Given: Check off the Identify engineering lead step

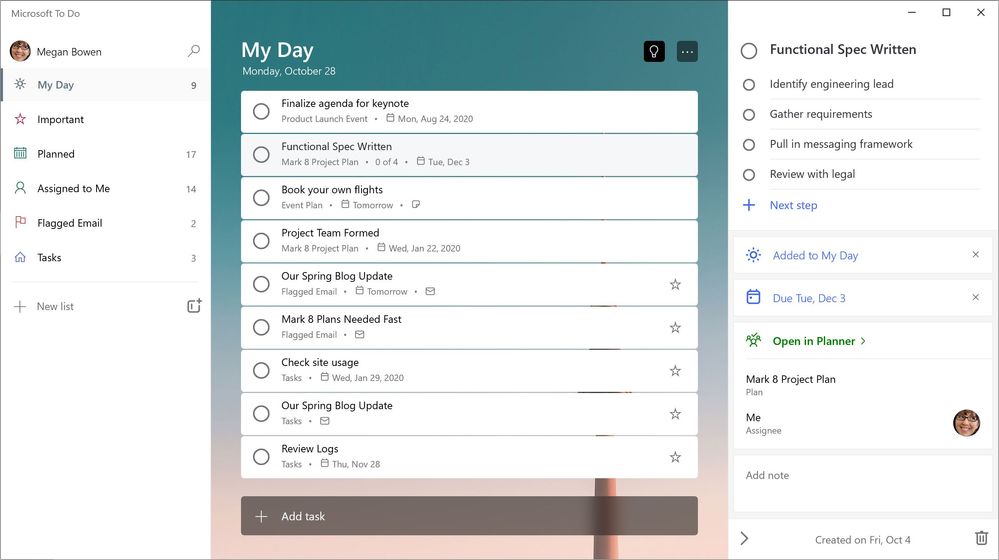Looking at the screenshot, I should pyautogui.click(x=749, y=85).
